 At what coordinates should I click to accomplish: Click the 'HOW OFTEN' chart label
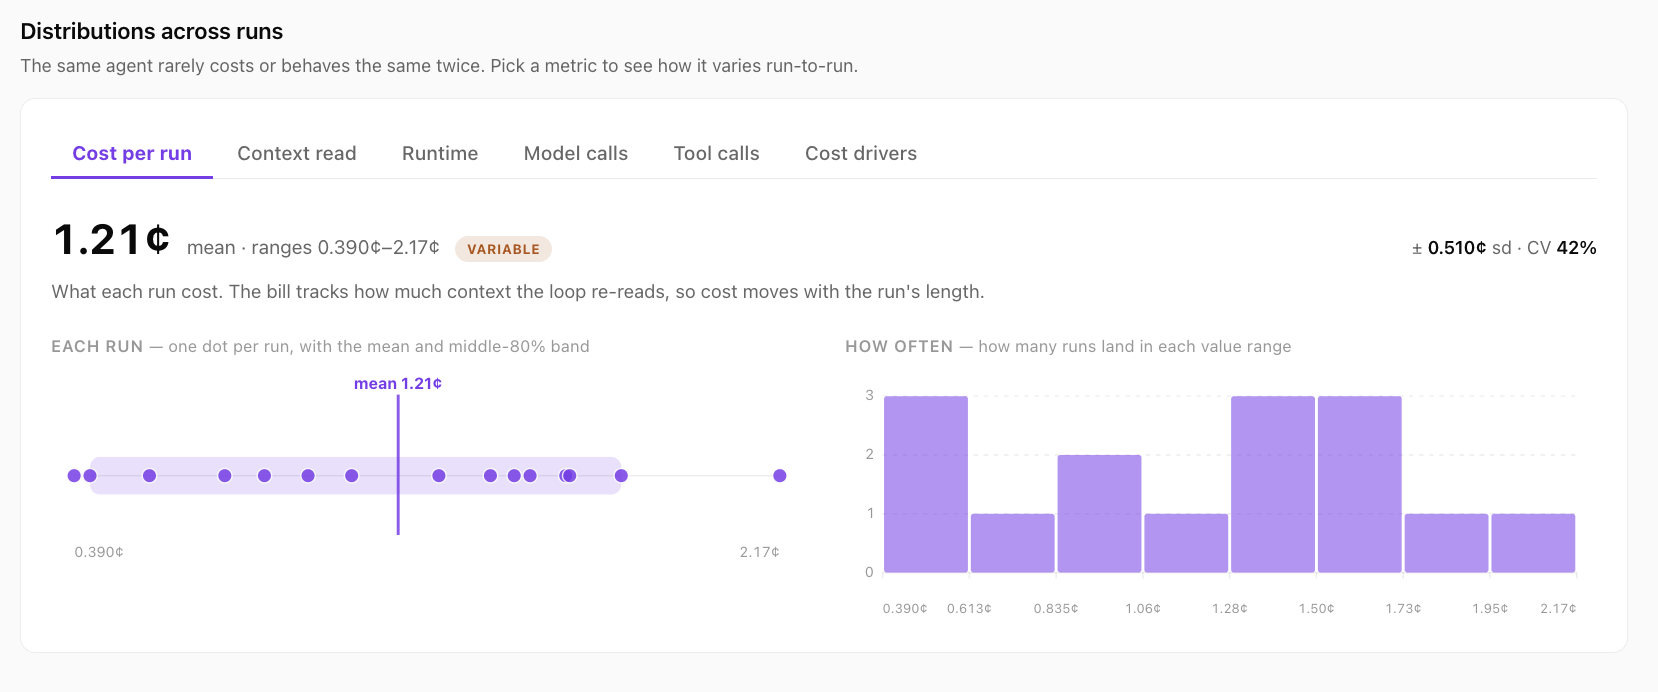click(x=899, y=346)
